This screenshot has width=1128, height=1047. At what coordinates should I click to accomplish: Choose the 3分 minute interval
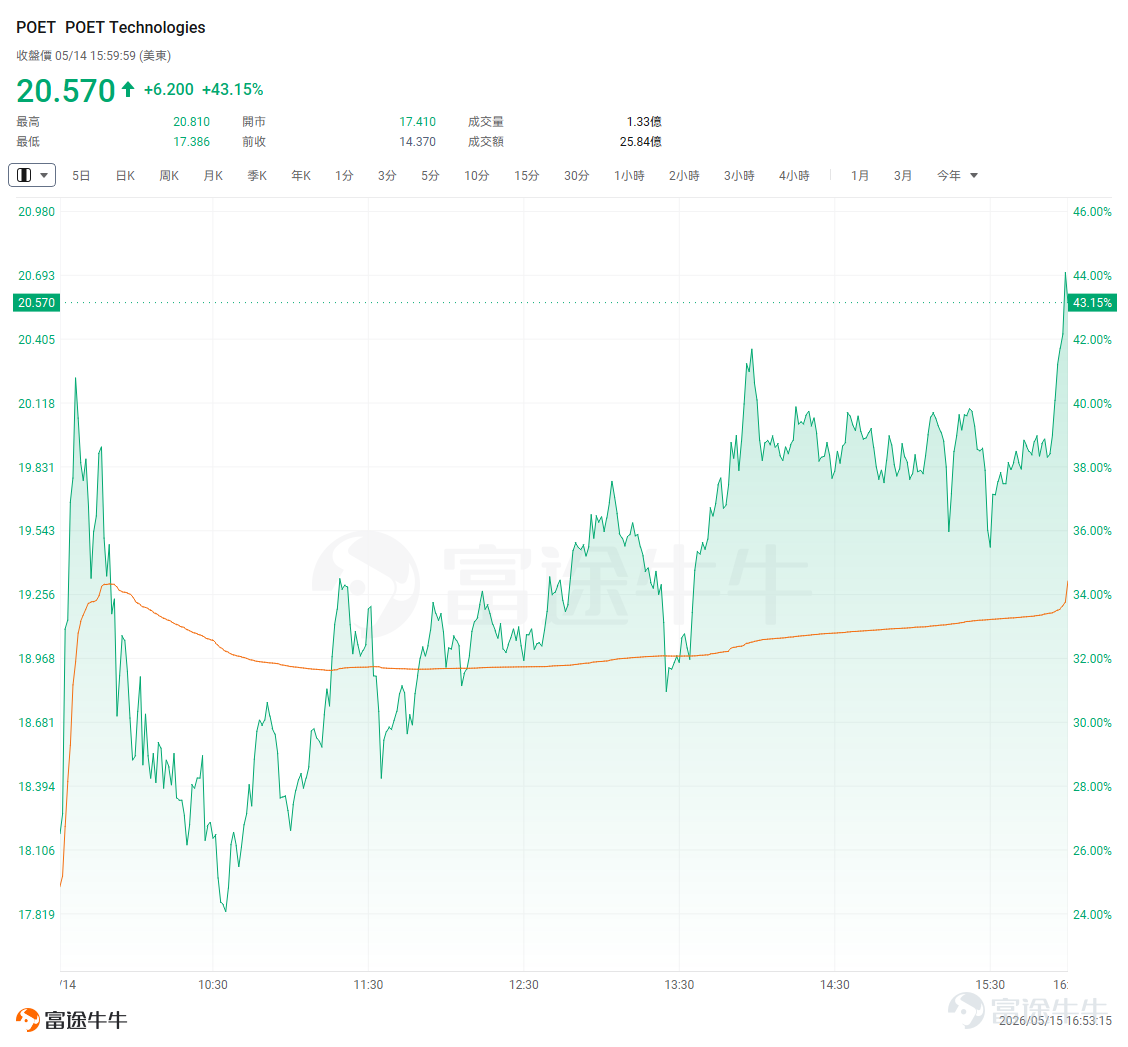pos(387,176)
